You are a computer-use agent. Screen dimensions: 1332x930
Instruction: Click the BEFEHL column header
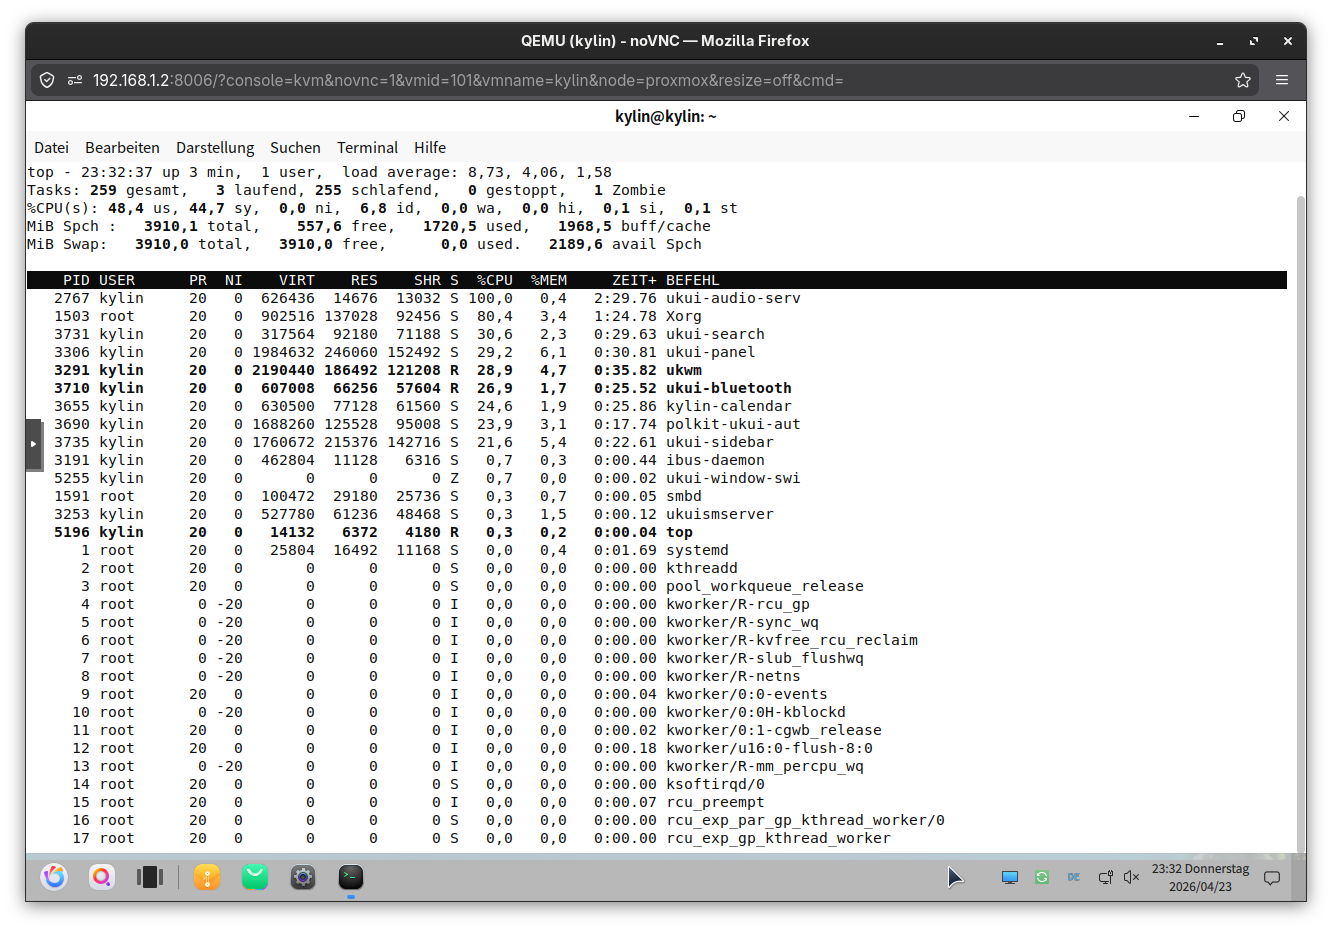click(693, 280)
